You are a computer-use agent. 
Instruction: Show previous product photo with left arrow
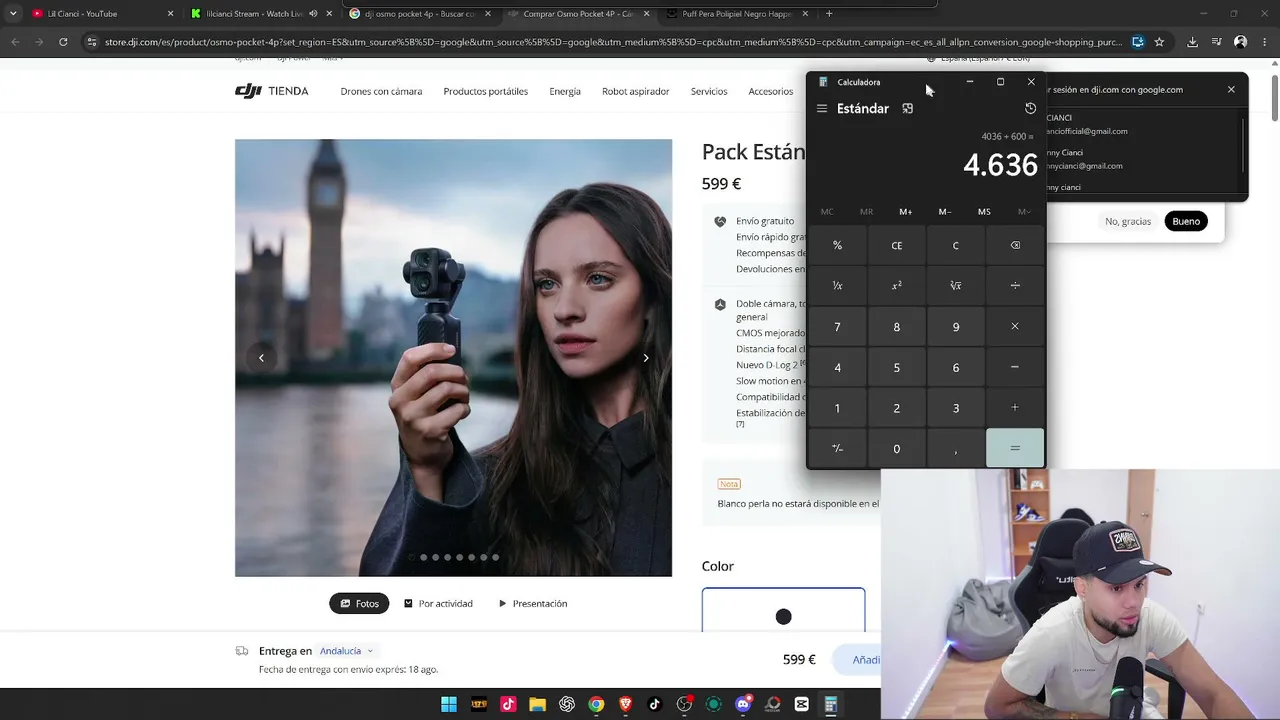click(x=261, y=358)
